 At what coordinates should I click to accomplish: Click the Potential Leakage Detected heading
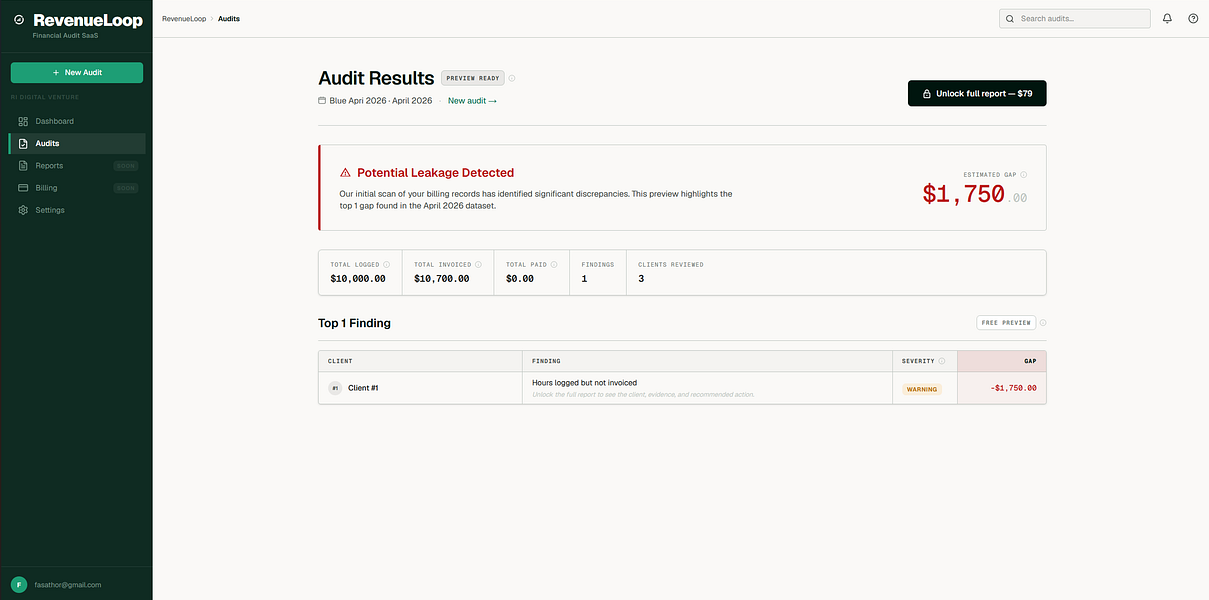pos(435,173)
